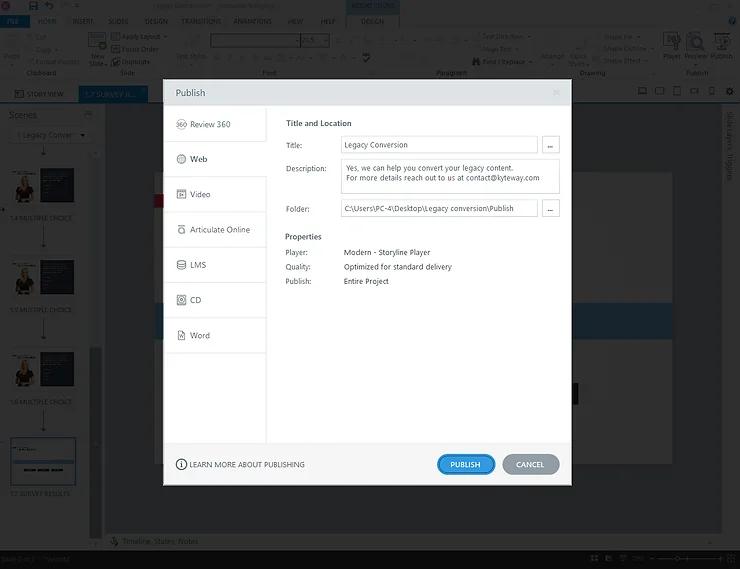Click the tablet landscape preview icon
The image size is (740, 569).
point(659,91)
